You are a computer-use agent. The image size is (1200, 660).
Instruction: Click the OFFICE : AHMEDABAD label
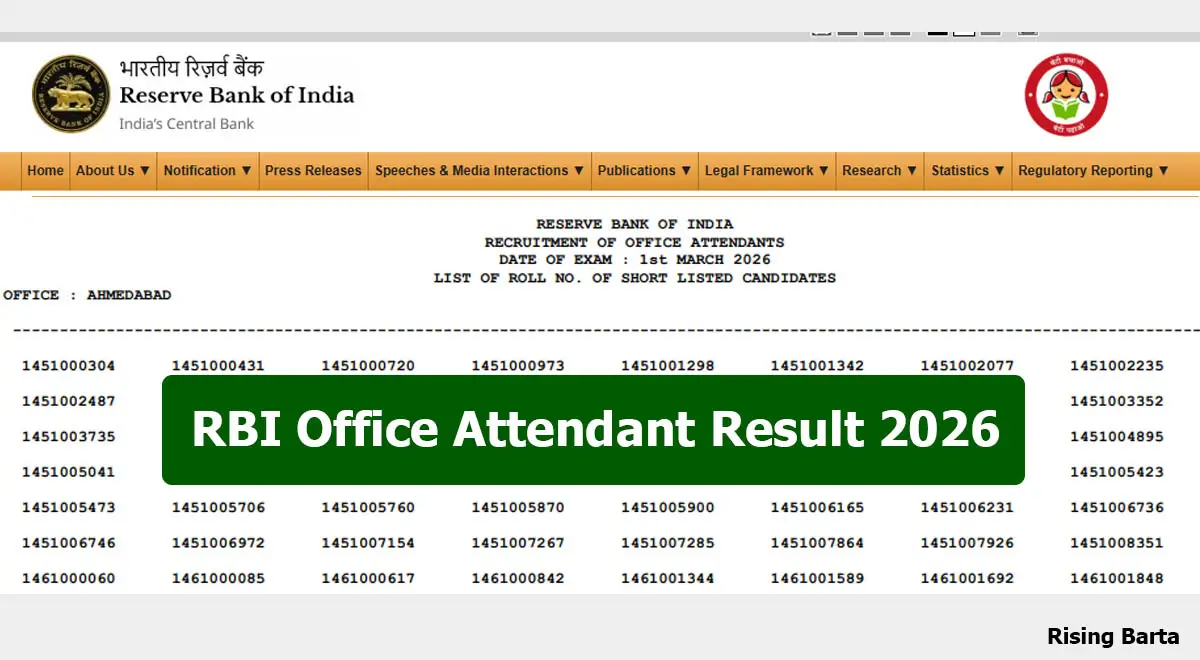coord(87,296)
